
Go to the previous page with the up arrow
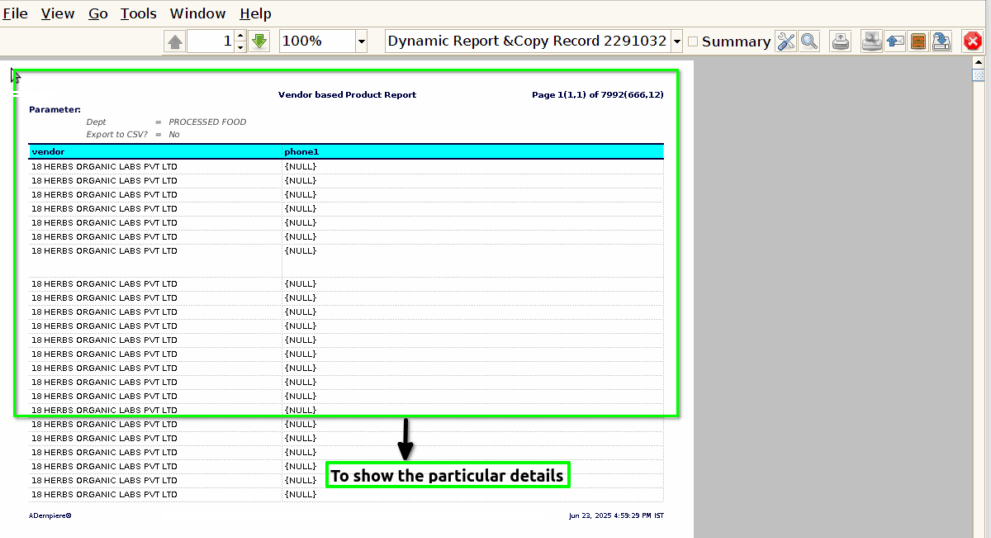175,42
